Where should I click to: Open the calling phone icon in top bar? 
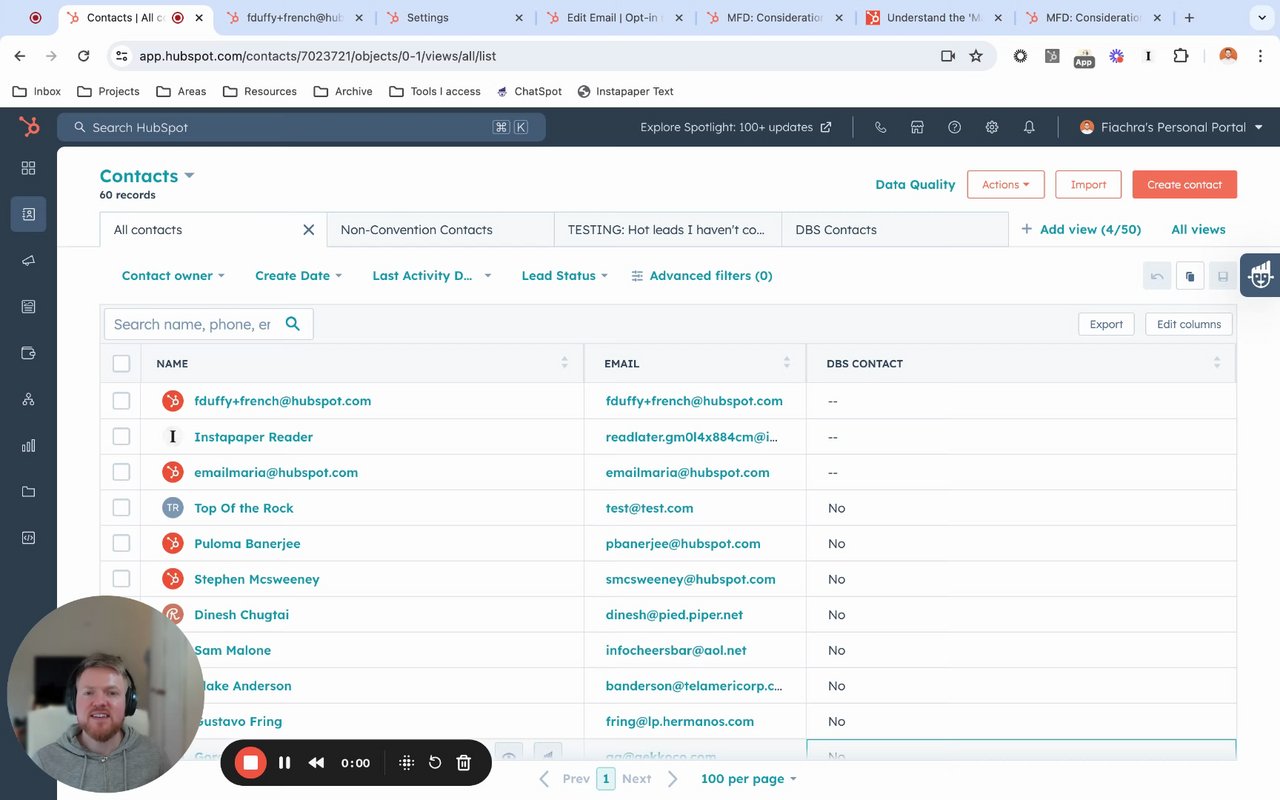point(881,127)
